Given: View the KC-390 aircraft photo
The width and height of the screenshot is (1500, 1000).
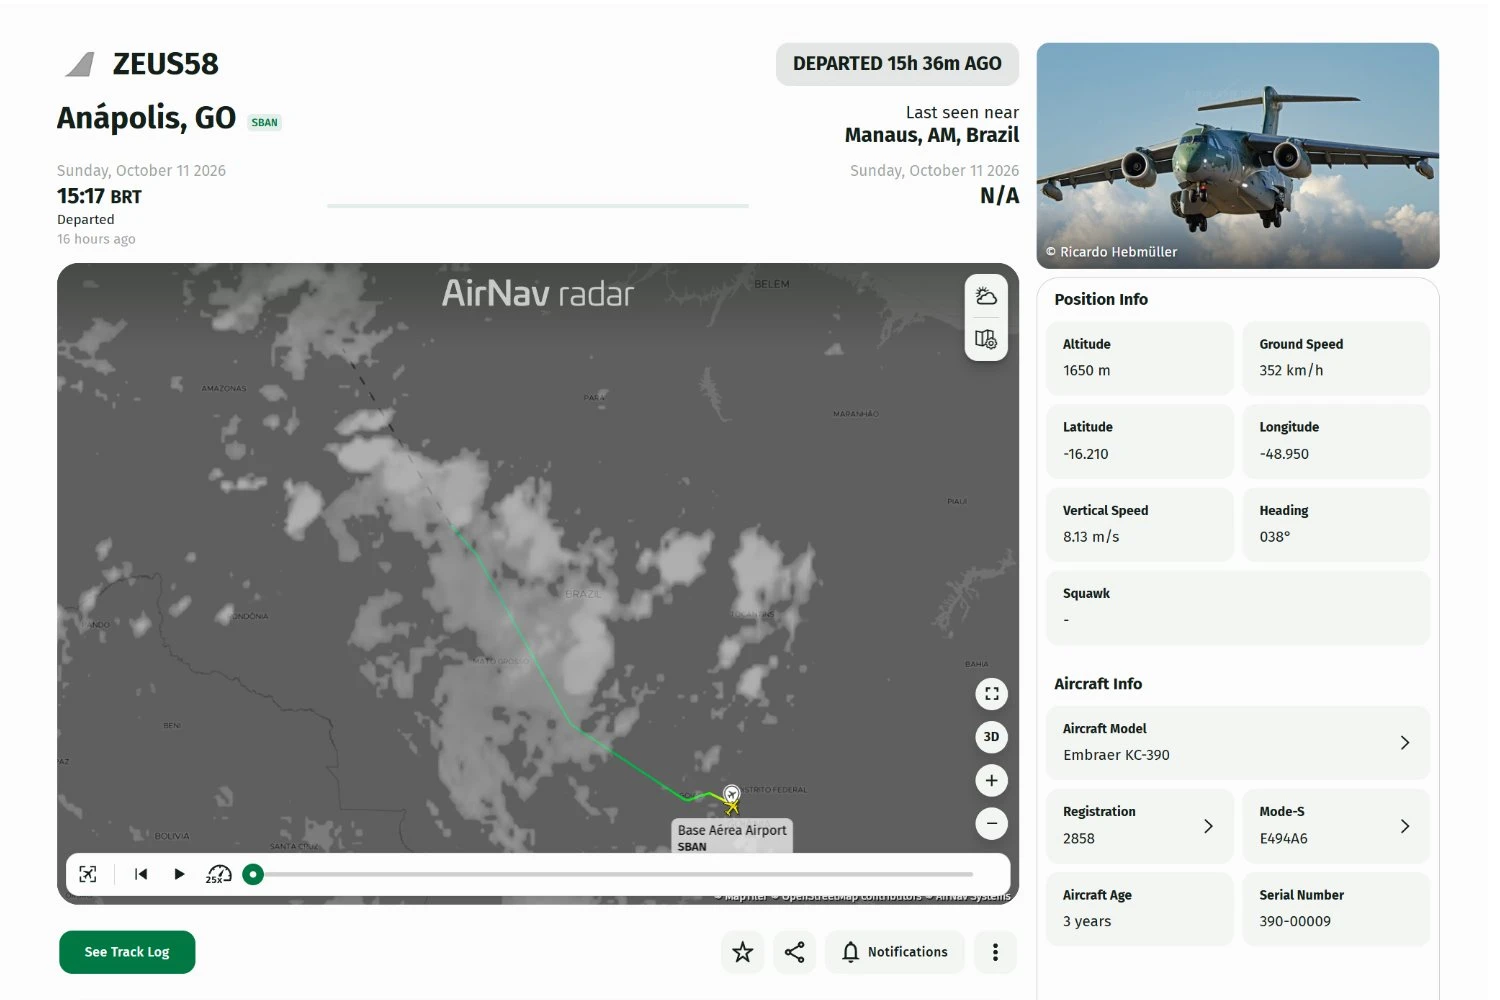Looking at the screenshot, I should click(x=1238, y=155).
